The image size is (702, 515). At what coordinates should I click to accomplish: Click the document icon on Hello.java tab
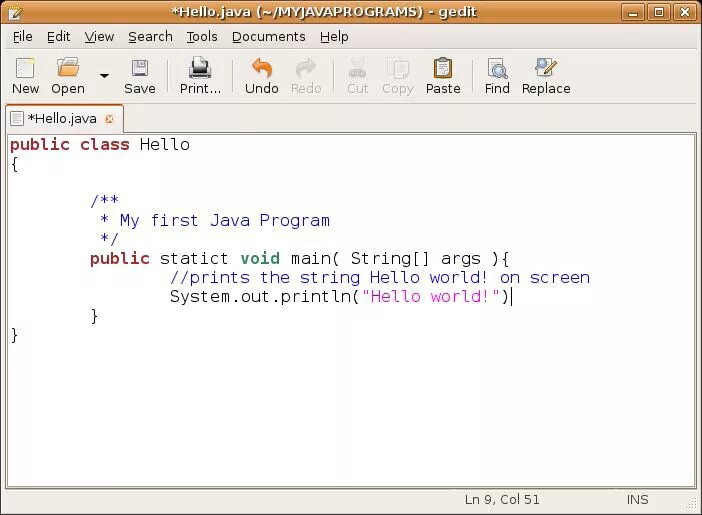(17, 119)
